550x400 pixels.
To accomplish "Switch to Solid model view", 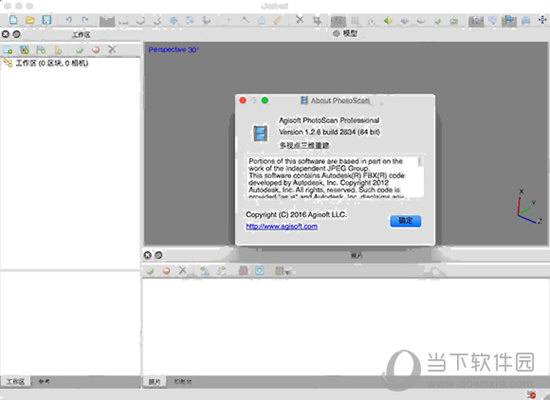I will point(404,21).
